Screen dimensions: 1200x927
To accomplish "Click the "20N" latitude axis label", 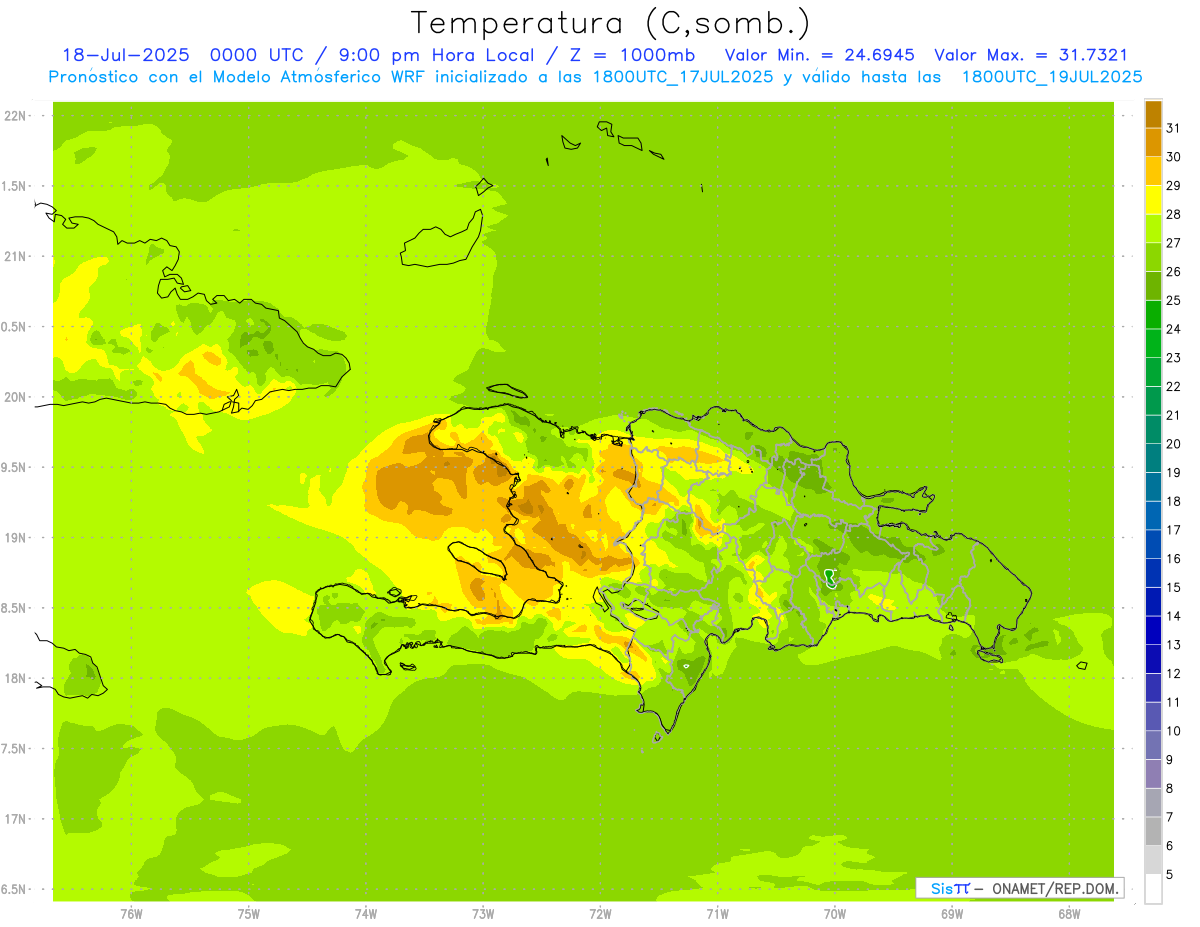I will tap(16, 397).
